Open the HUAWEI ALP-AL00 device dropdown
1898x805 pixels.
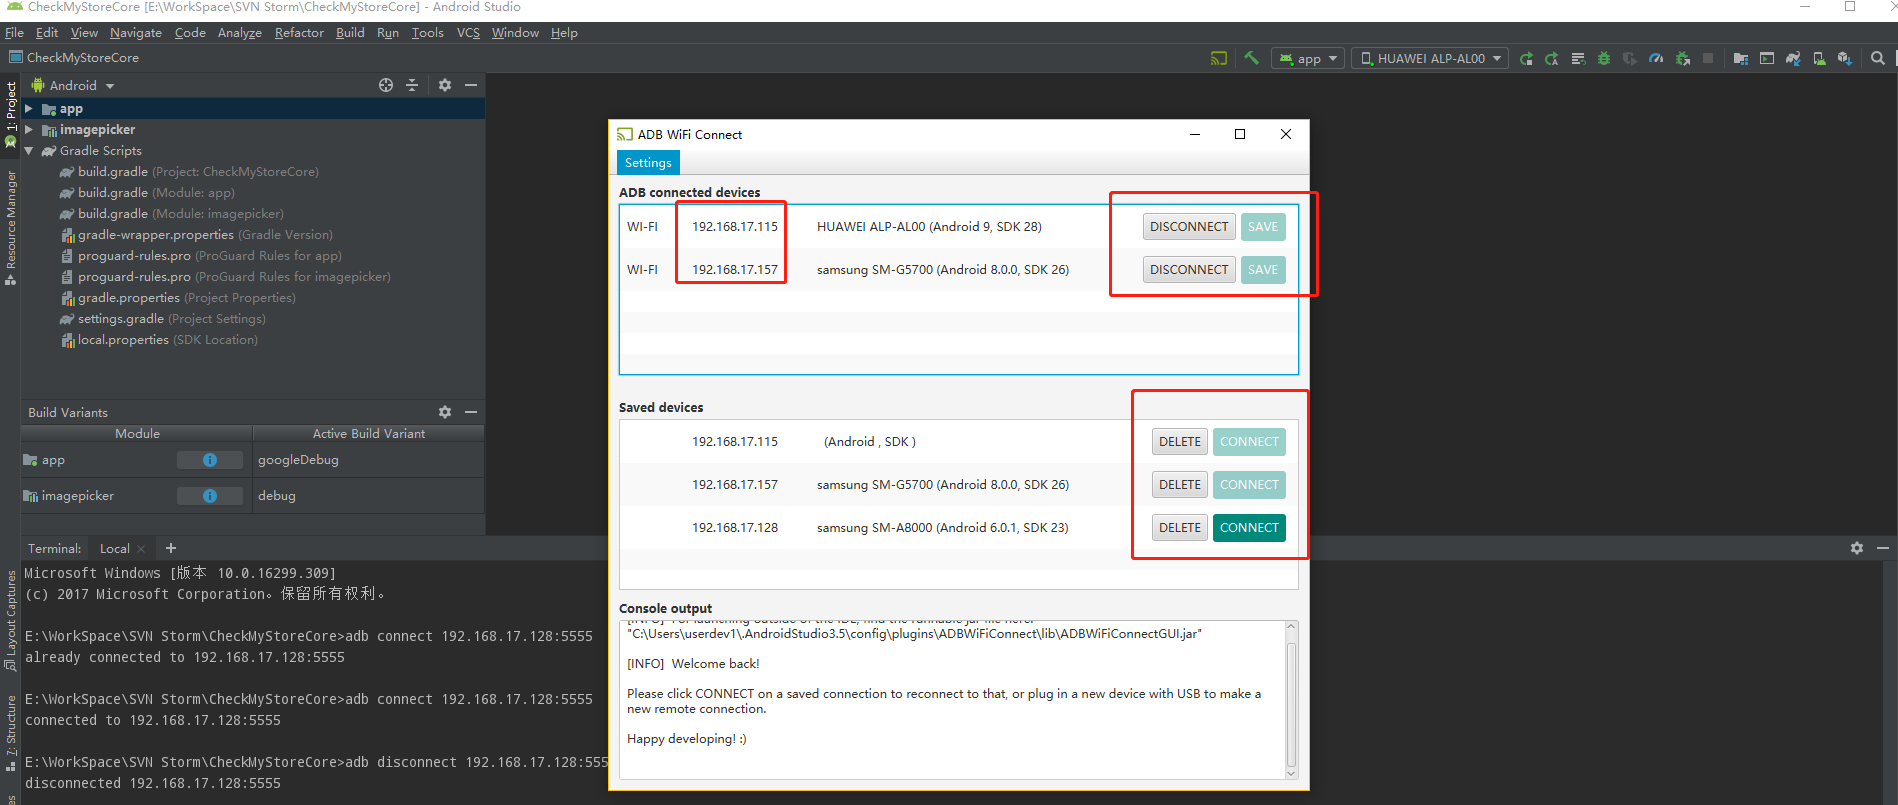[1431, 59]
